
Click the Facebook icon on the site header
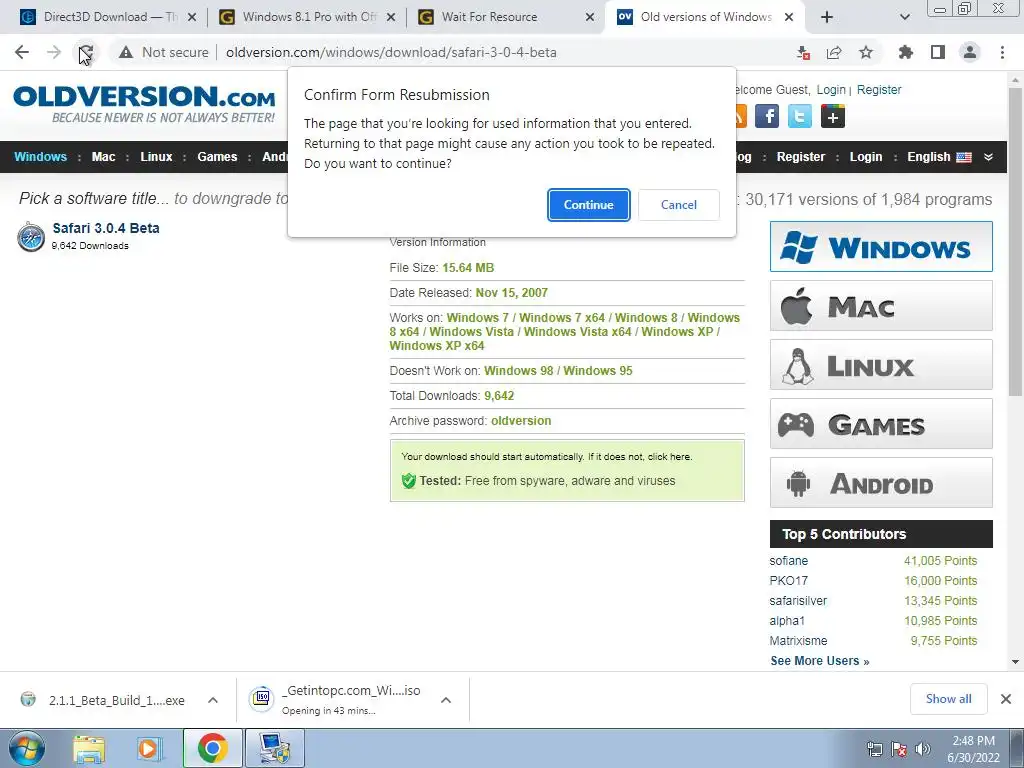767,116
